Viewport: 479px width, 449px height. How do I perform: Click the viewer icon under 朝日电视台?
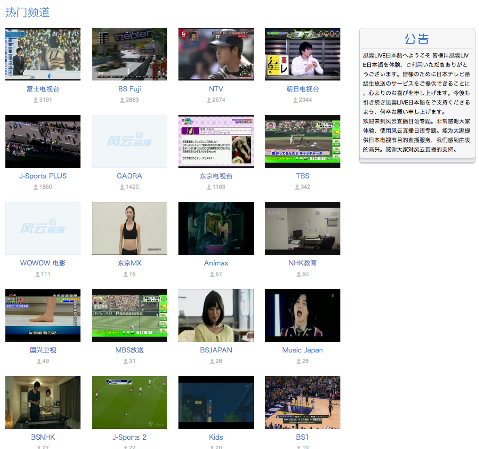[295, 100]
